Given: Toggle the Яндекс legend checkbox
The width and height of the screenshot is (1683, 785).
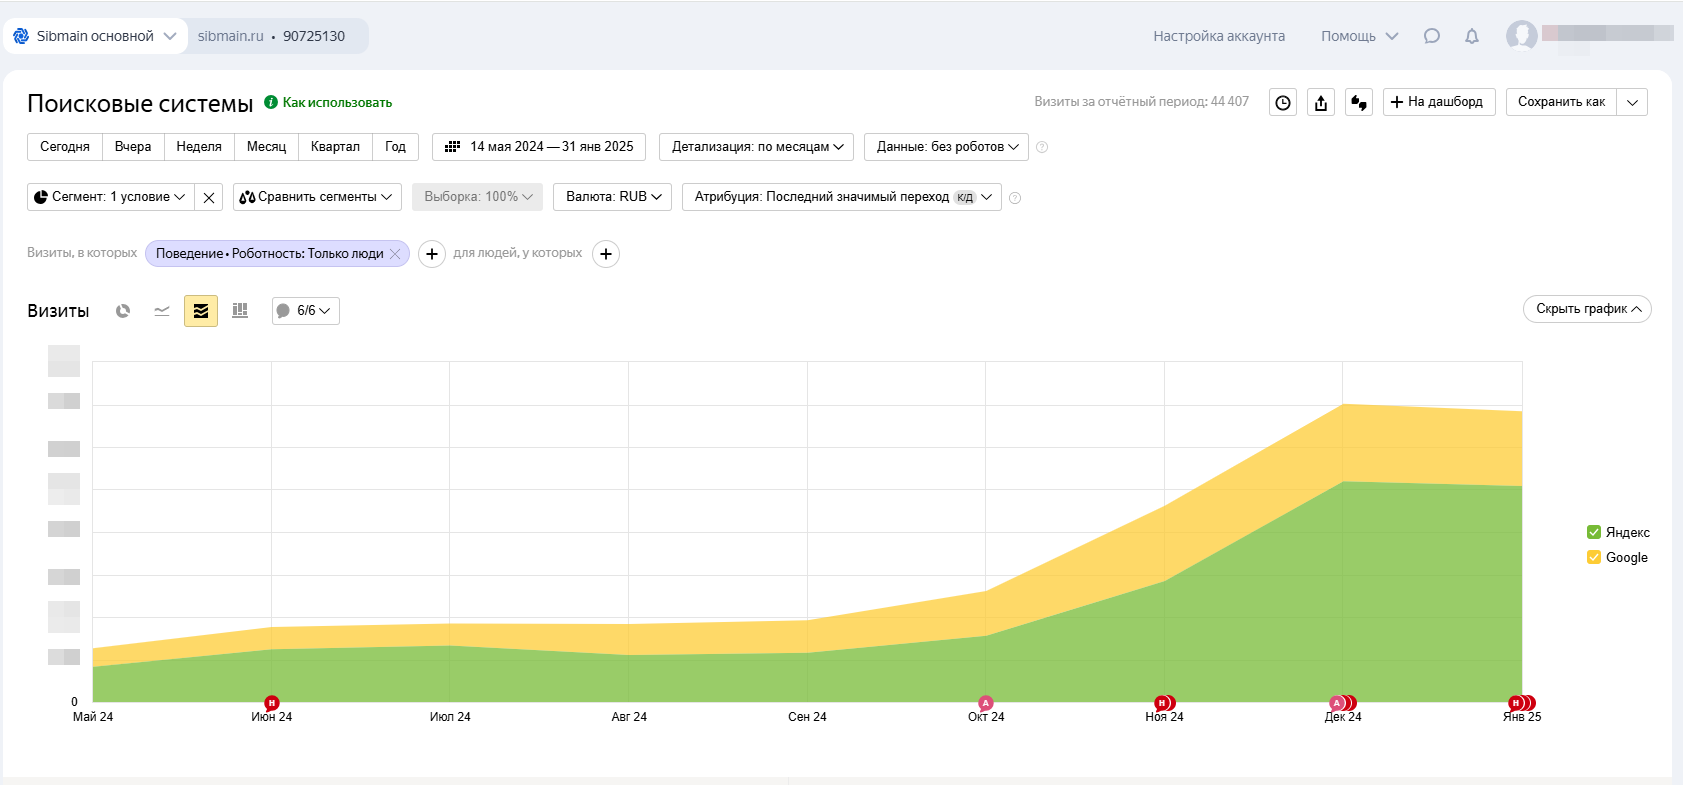Looking at the screenshot, I should click(1594, 532).
